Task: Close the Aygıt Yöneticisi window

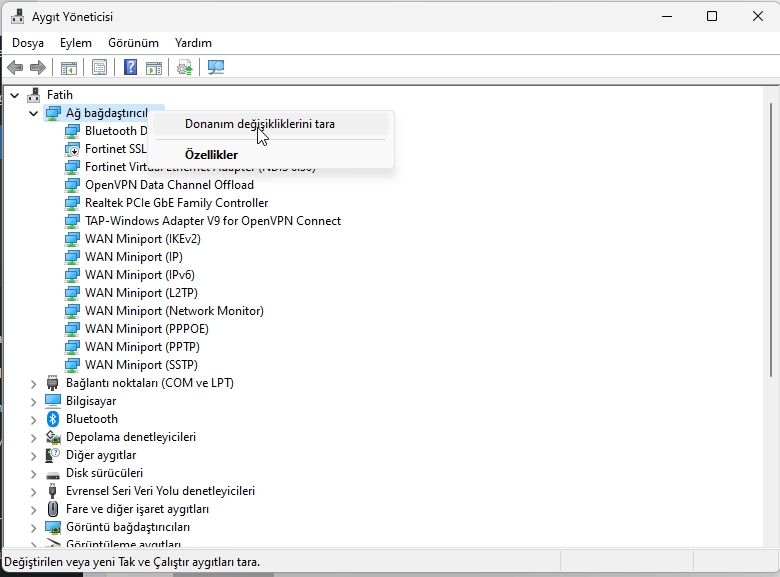Action: tap(758, 16)
